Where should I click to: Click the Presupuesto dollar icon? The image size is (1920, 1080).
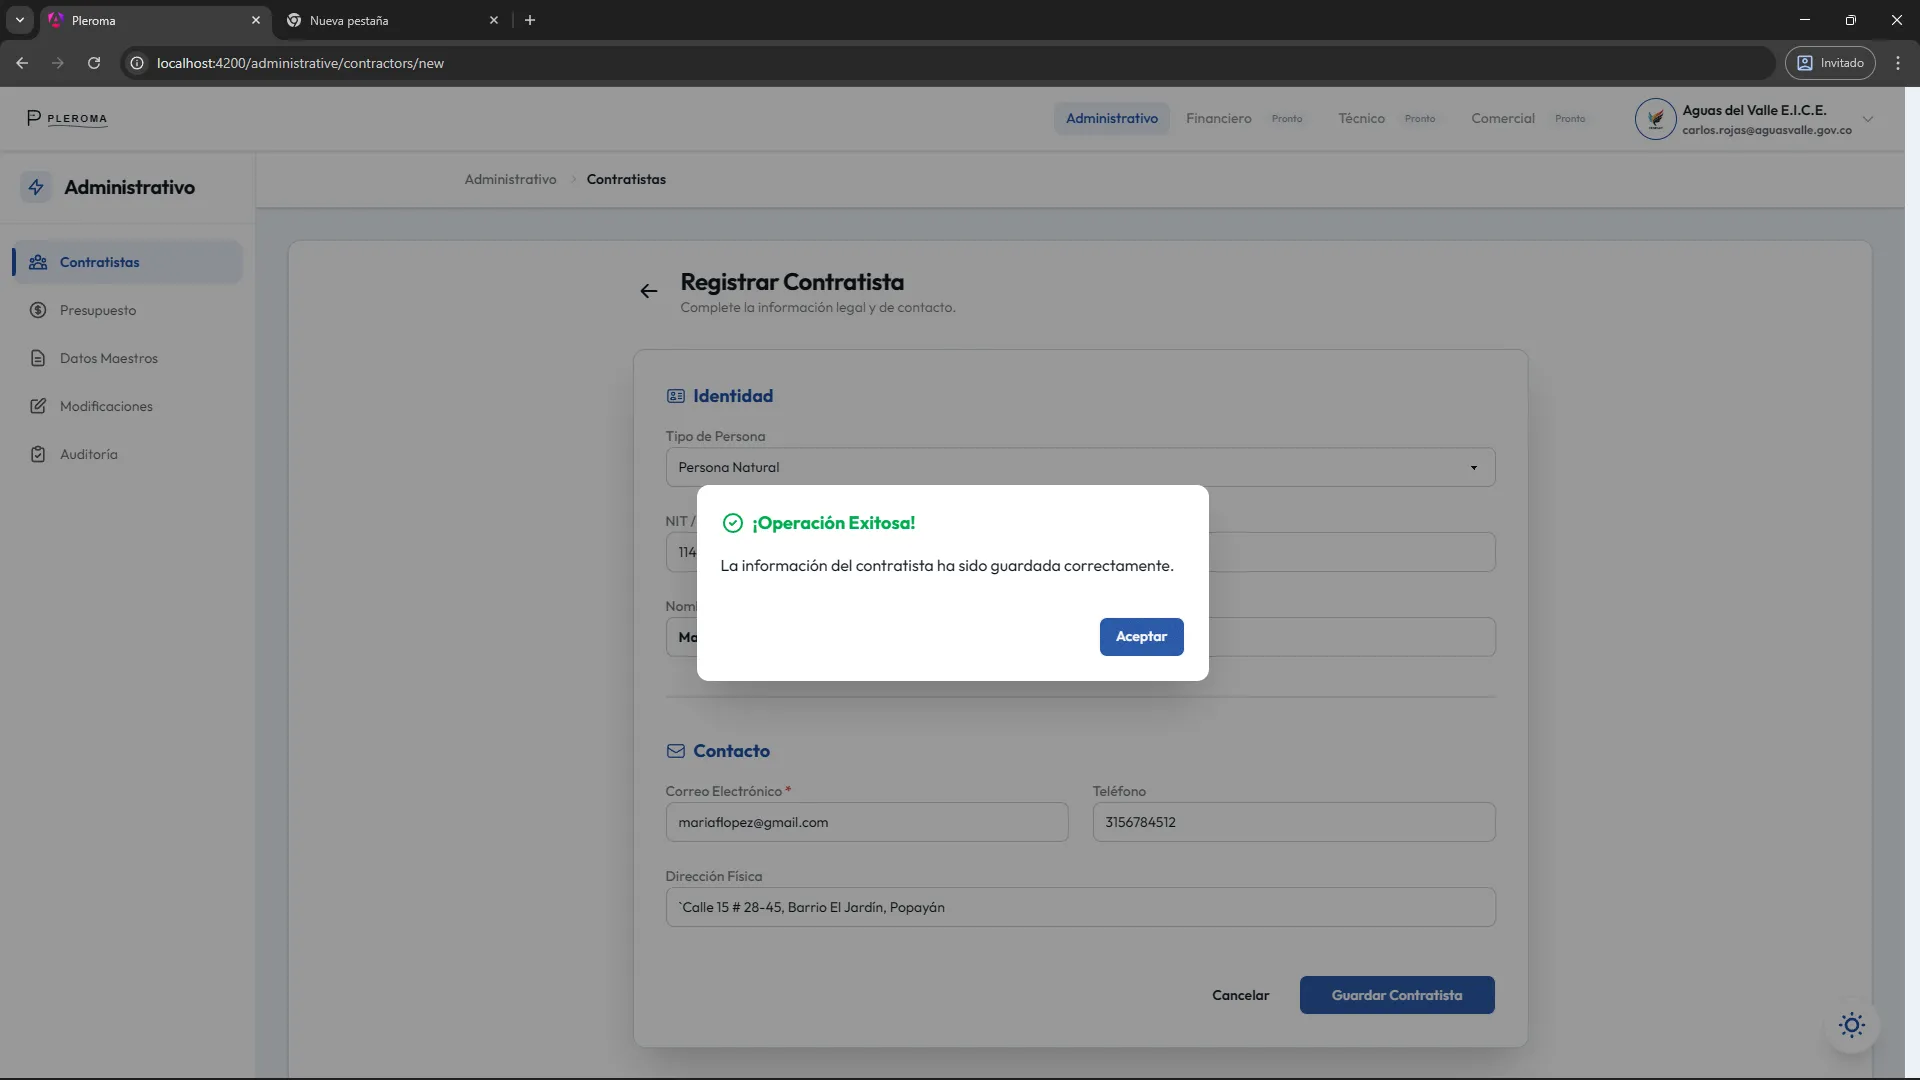(x=38, y=310)
